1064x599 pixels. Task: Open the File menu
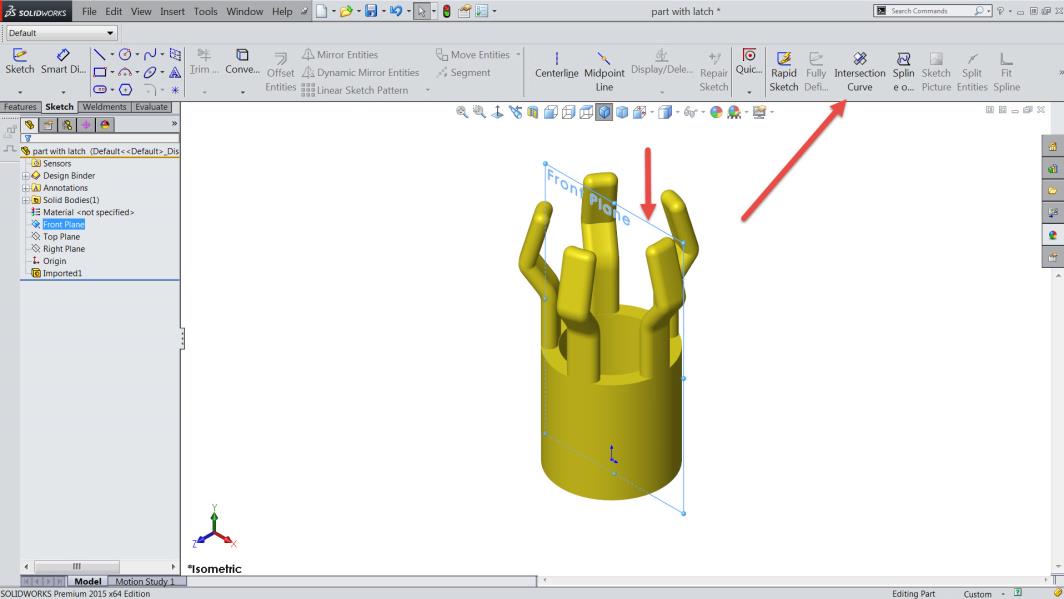click(x=89, y=12)
